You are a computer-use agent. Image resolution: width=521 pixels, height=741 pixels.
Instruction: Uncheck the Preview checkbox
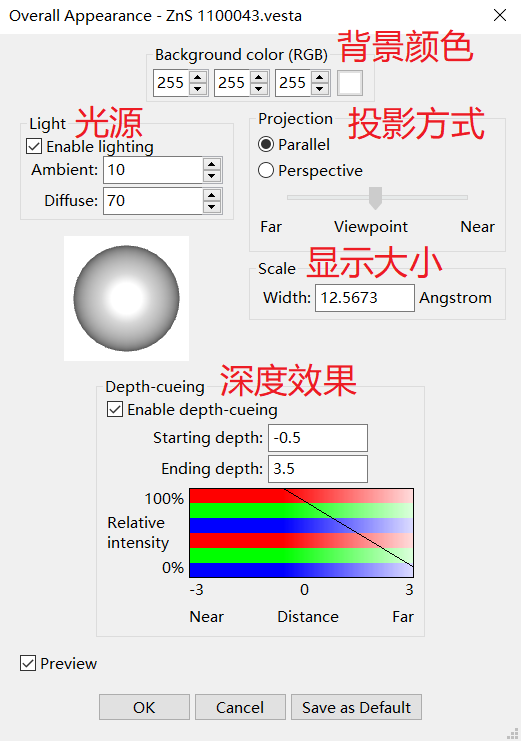(28, 663)
